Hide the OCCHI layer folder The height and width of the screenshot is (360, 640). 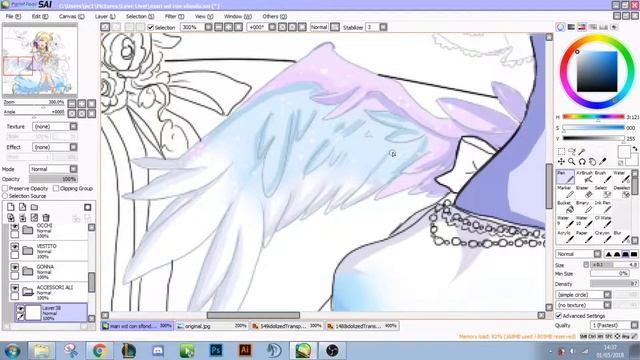[15, 227]
